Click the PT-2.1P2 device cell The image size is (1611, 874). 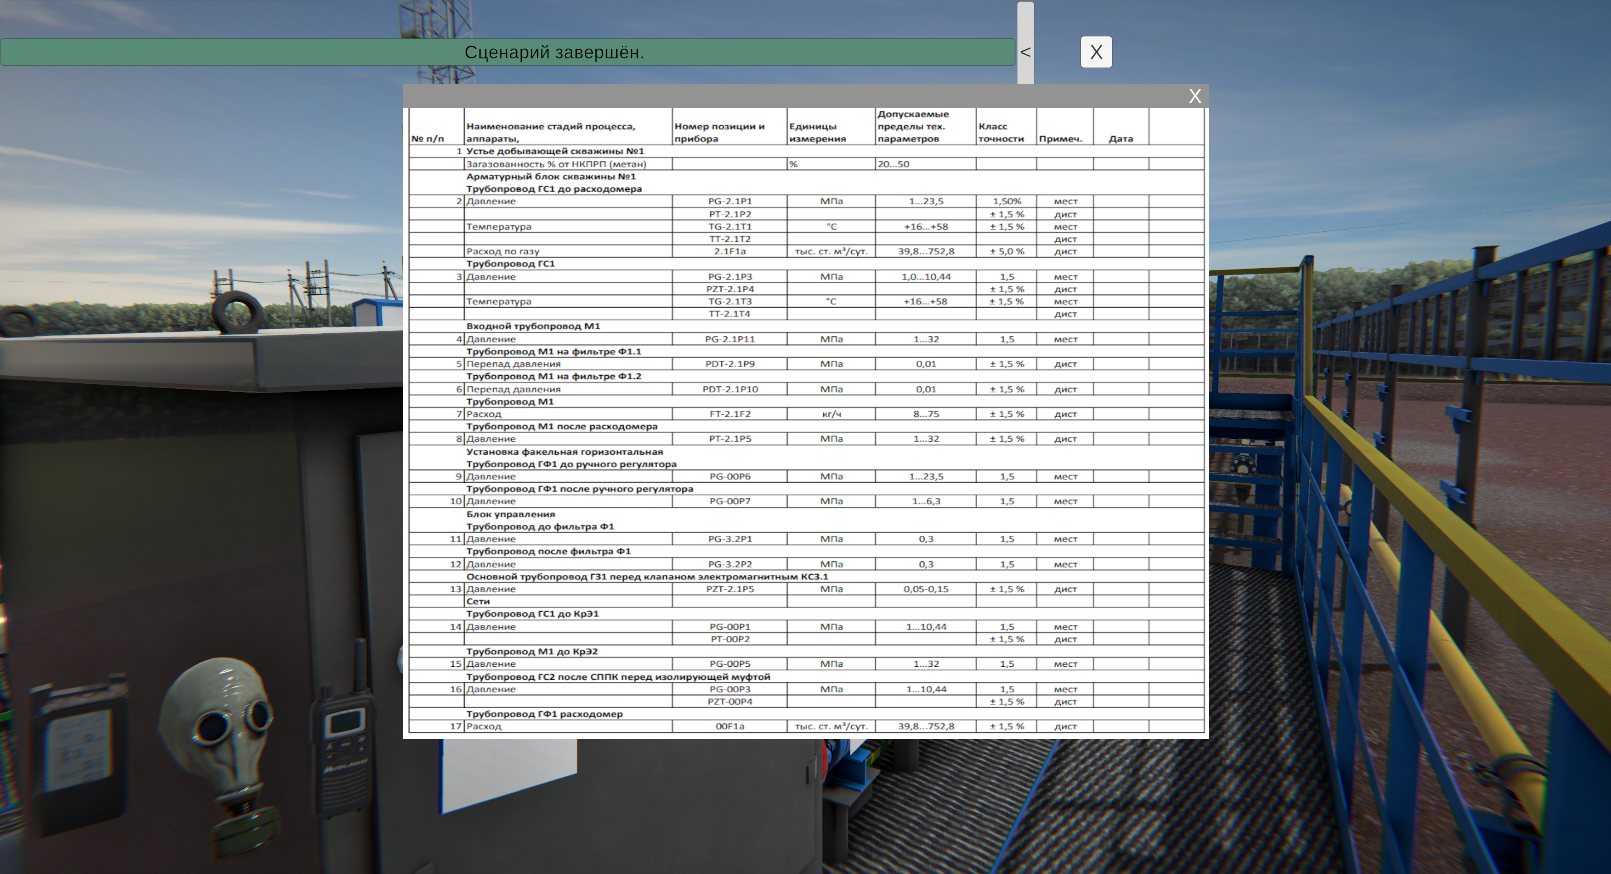730,214
